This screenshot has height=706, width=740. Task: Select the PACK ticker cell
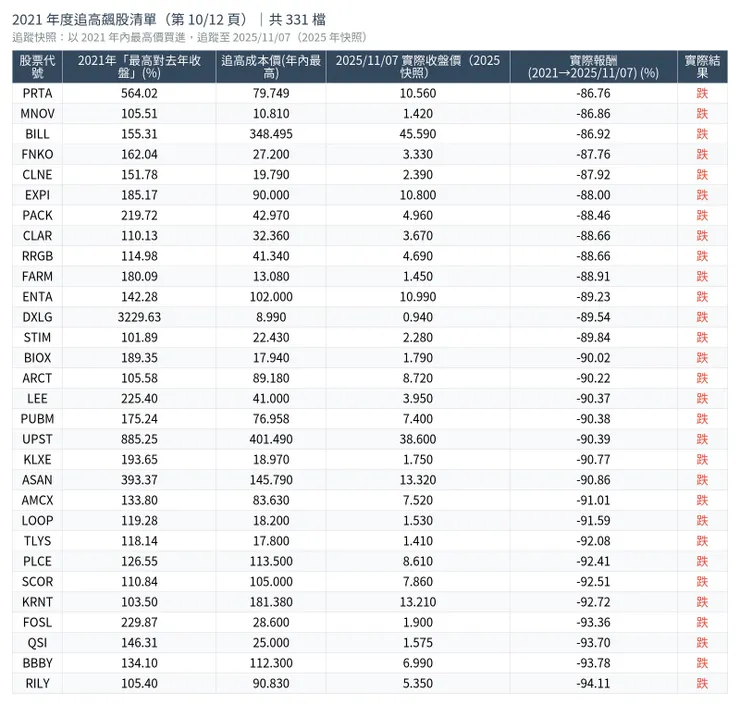37,215
